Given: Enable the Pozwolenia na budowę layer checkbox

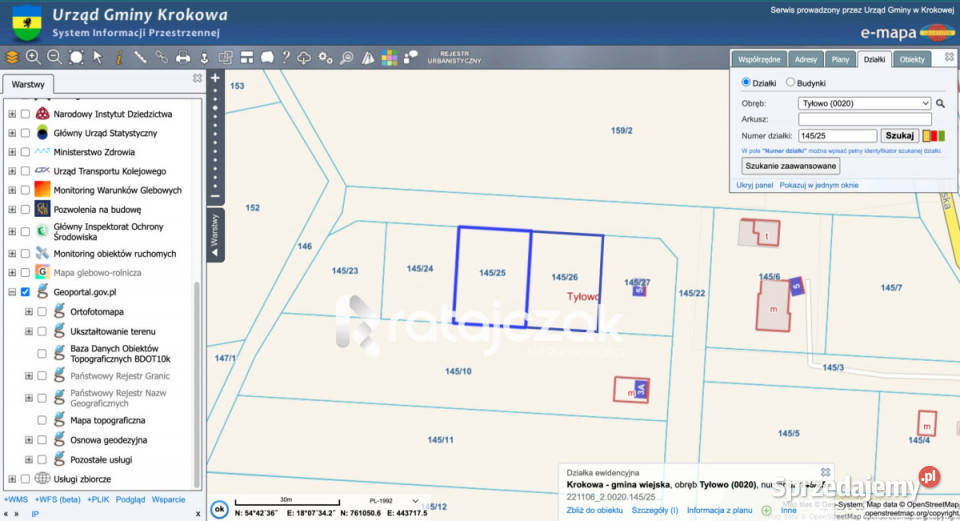Looking at the screenshot, I should [x=25, y=210].
